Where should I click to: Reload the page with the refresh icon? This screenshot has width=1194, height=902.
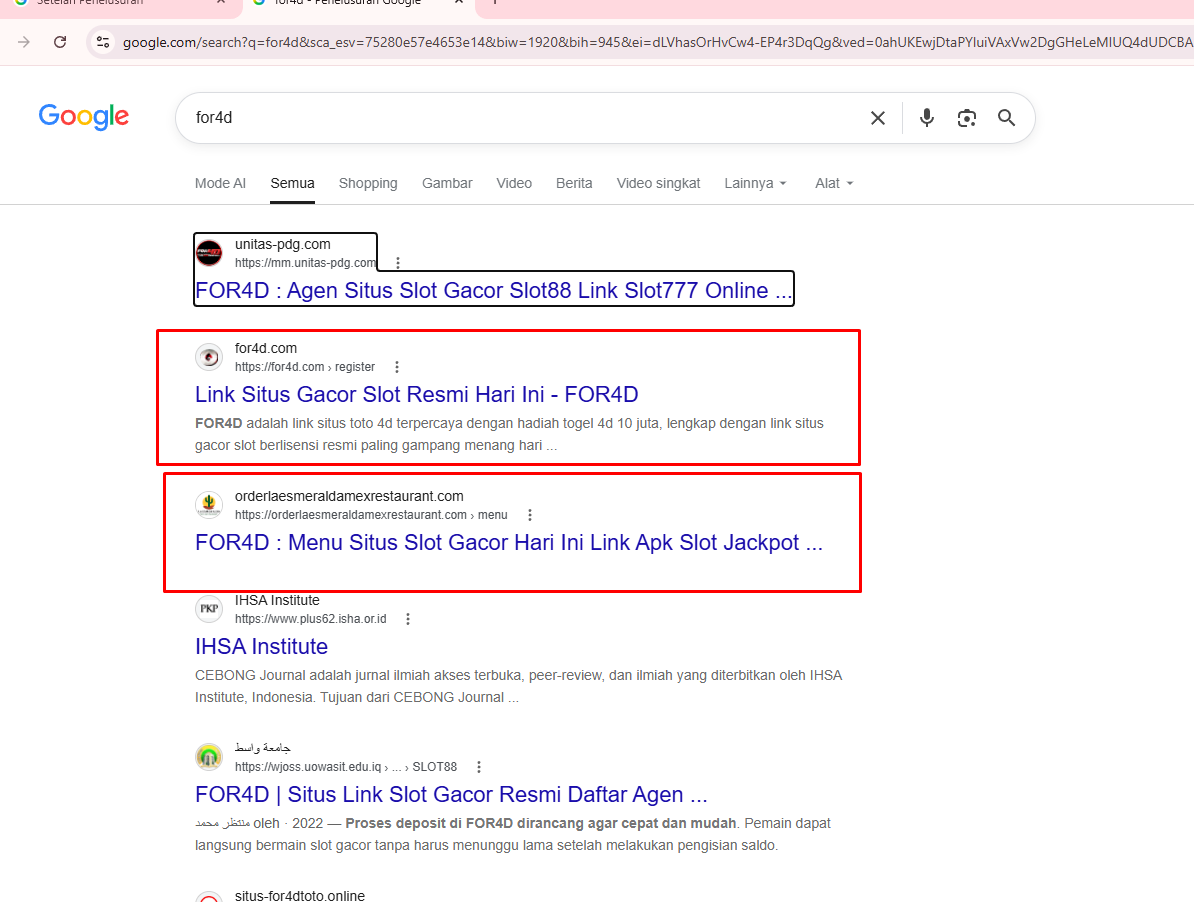[60, 42]
